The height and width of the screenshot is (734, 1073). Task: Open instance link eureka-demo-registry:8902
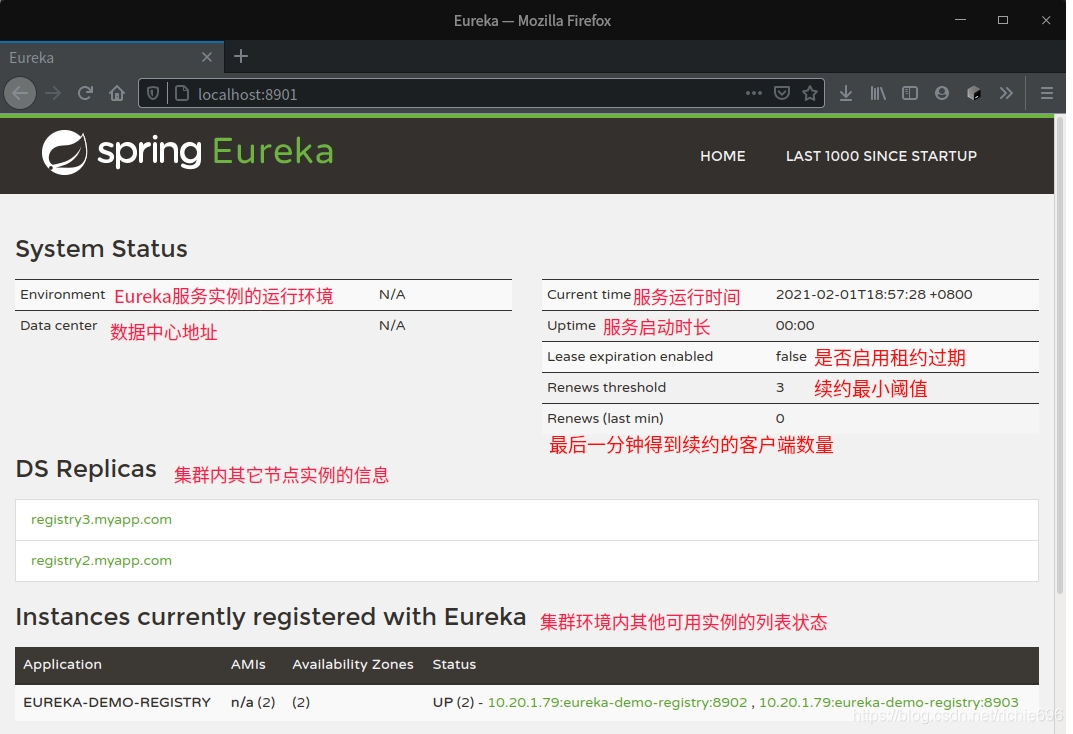coord(617,703)
